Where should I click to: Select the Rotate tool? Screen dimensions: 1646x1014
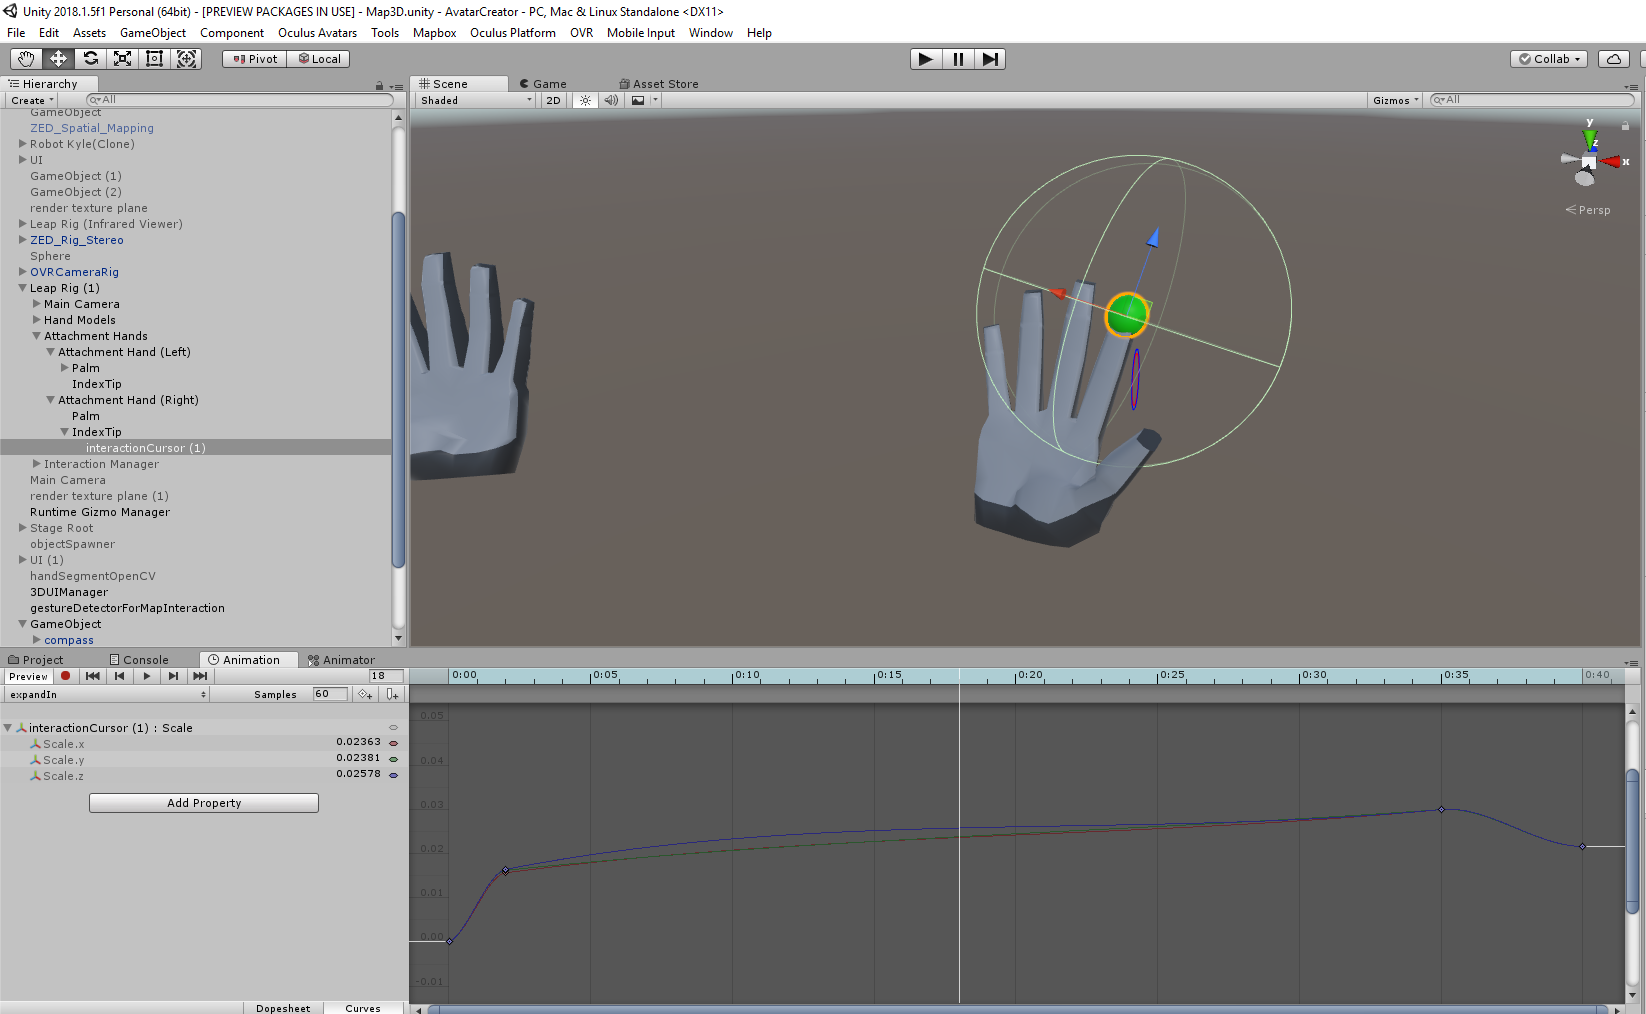pyautogui.click(x=90, y=59)
